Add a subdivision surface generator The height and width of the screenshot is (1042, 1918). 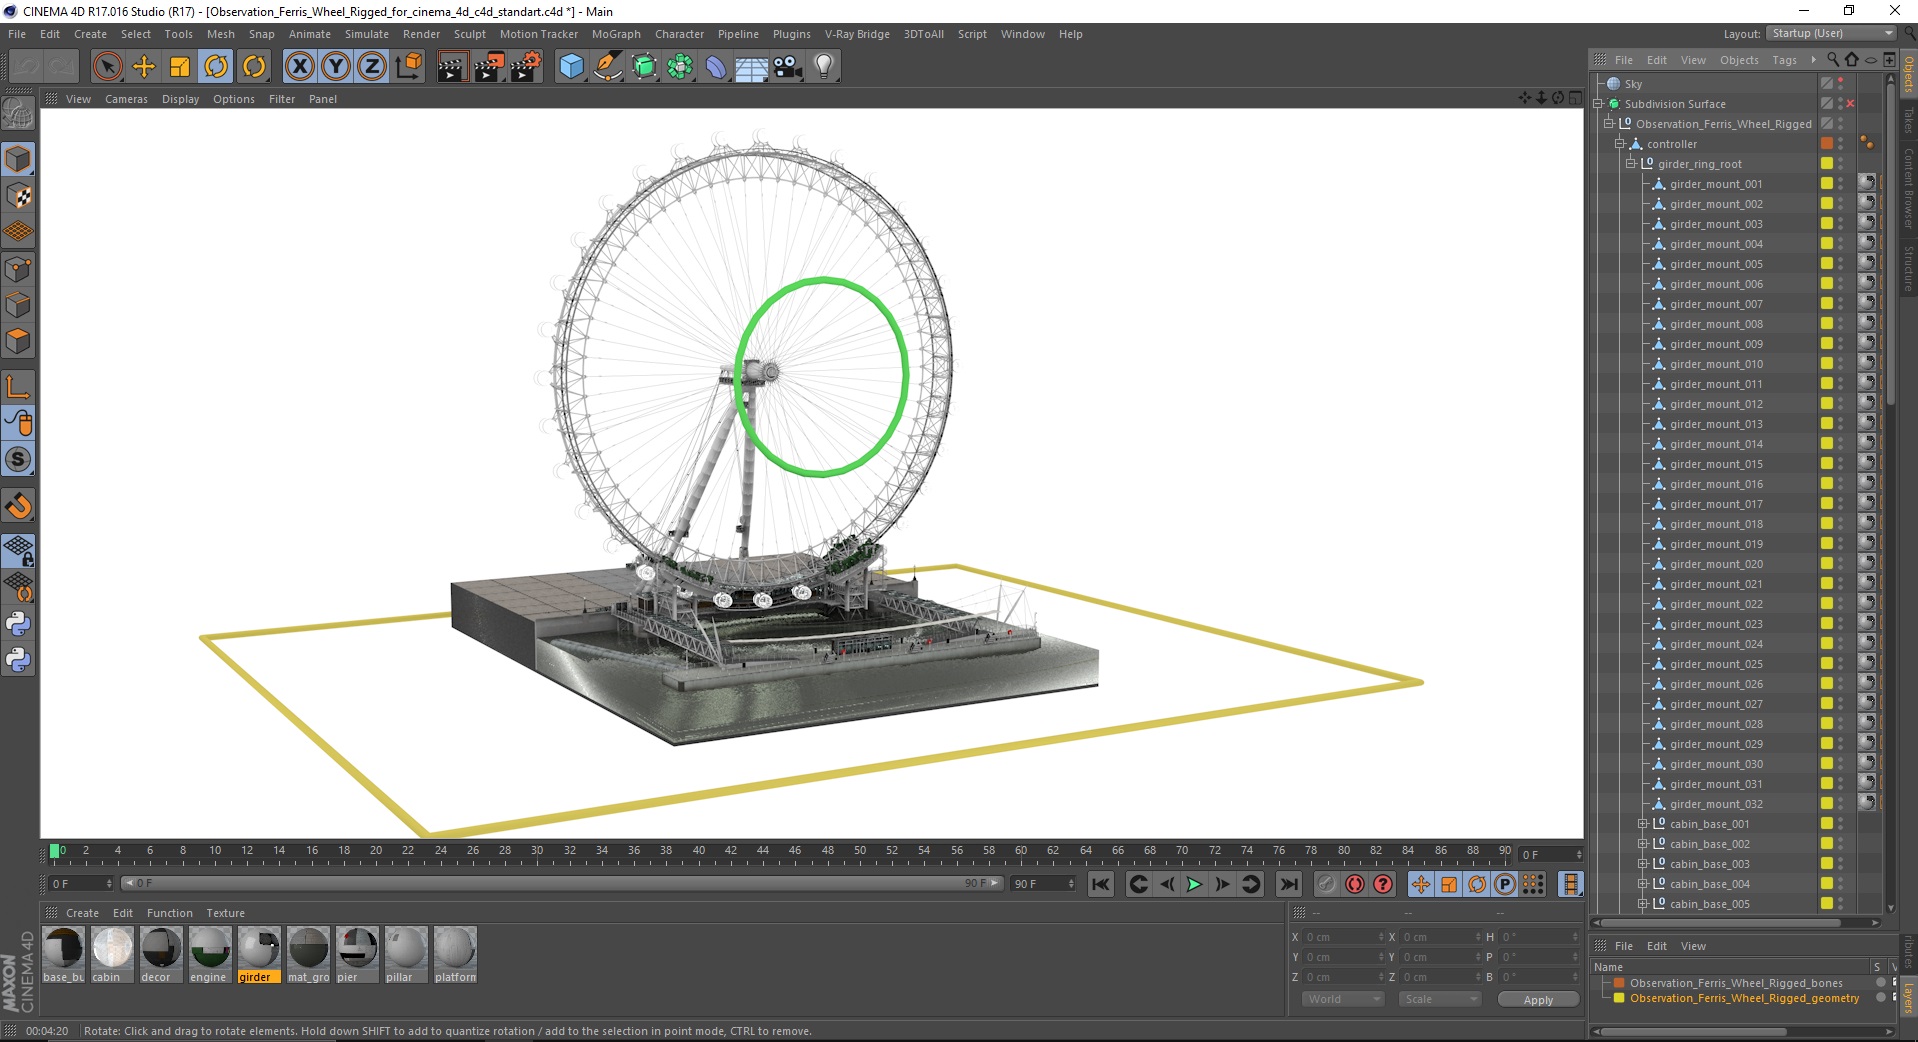click(644, 67)
